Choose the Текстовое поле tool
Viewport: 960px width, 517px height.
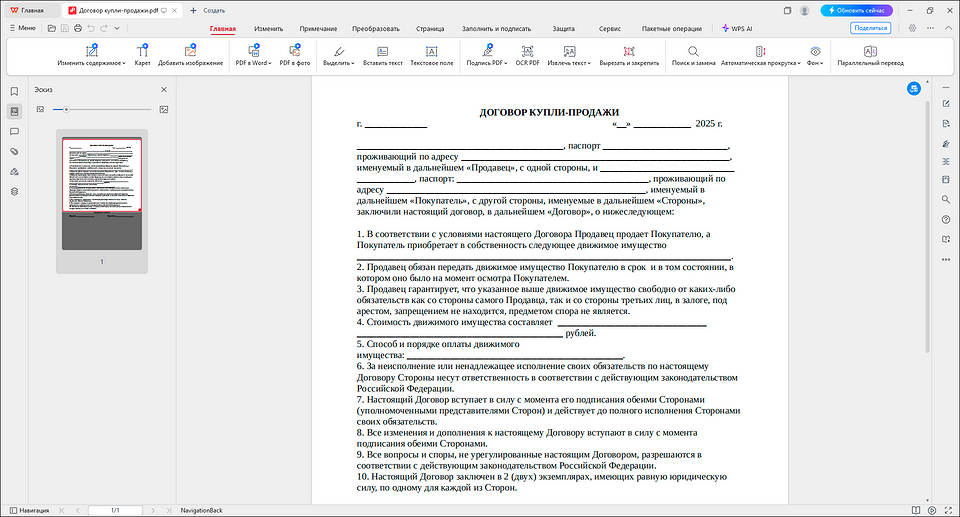point(432,55)
